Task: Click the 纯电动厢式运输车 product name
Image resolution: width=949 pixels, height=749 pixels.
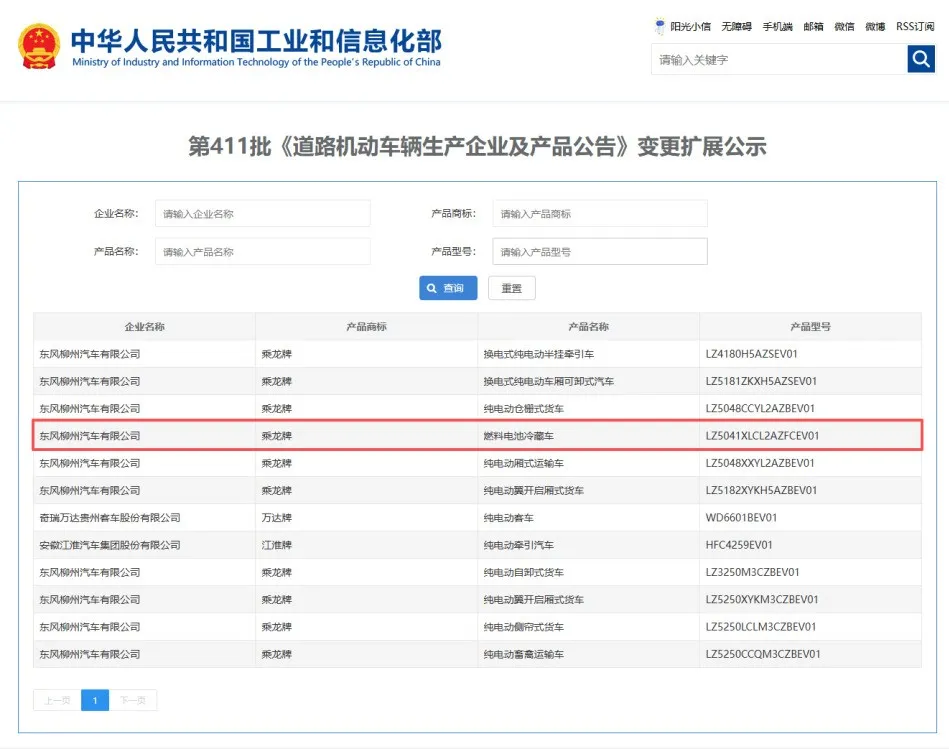Action: pos(524,463)
